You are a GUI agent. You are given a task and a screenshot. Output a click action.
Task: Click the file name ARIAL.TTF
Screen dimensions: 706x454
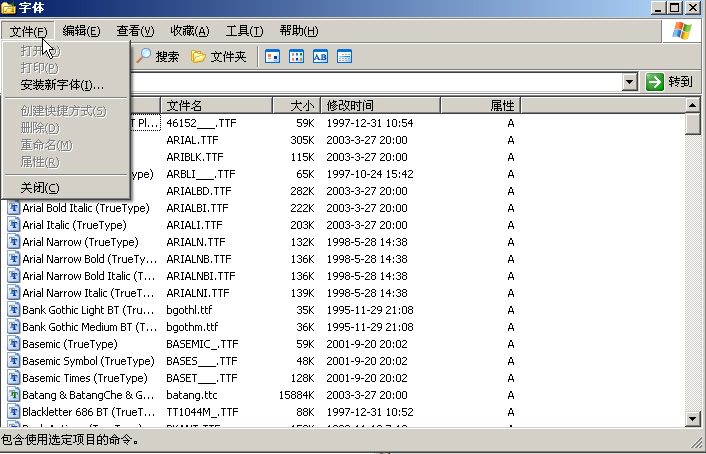pos(192,140)
